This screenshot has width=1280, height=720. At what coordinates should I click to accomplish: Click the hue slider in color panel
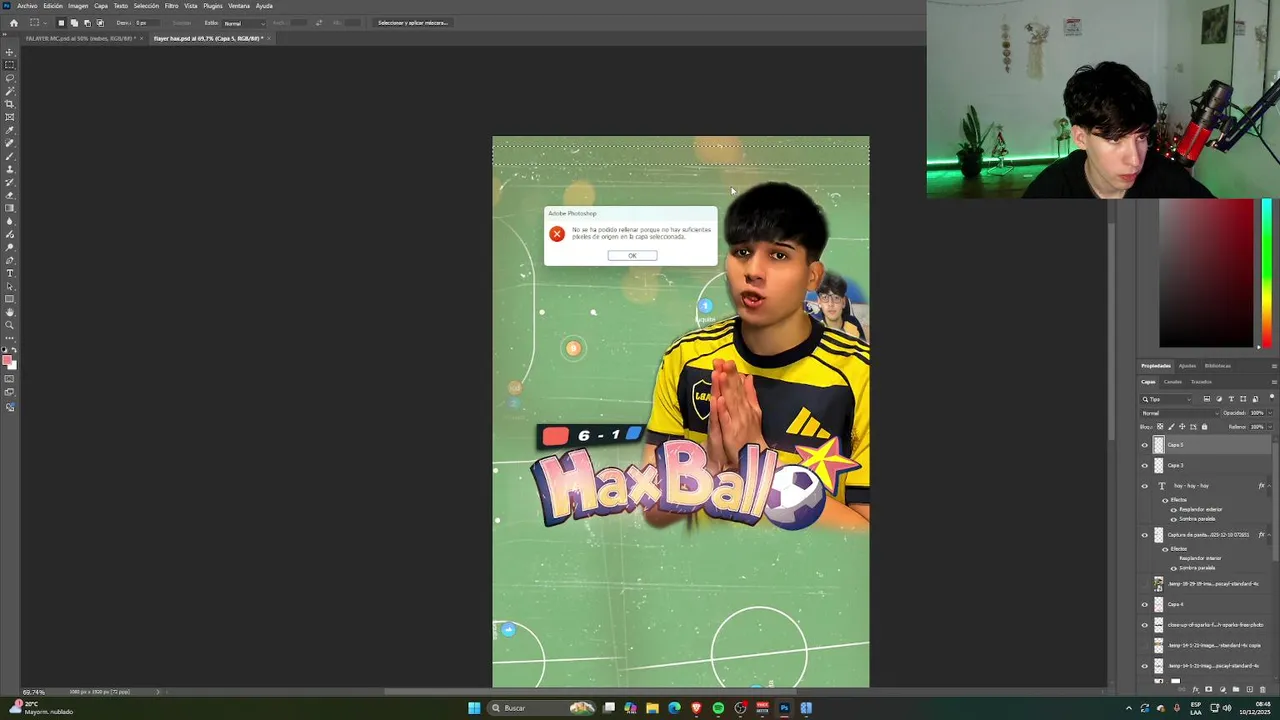pyautogui.click(x=1267, y=273)
